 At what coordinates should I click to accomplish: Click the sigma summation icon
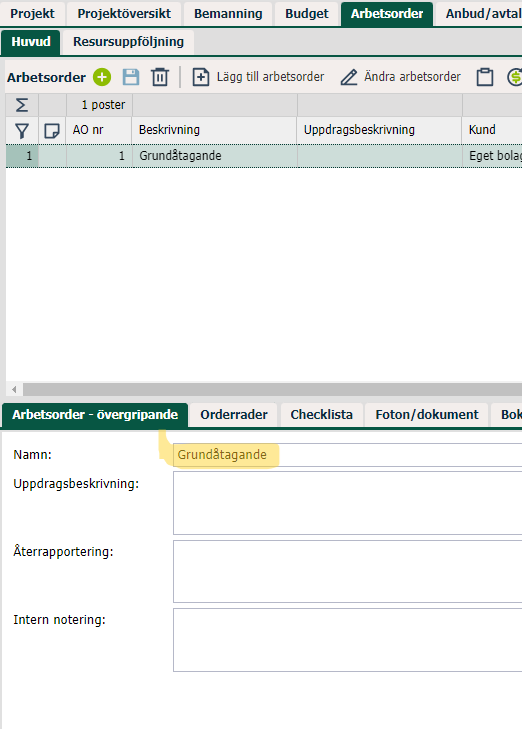pos(22,105)
